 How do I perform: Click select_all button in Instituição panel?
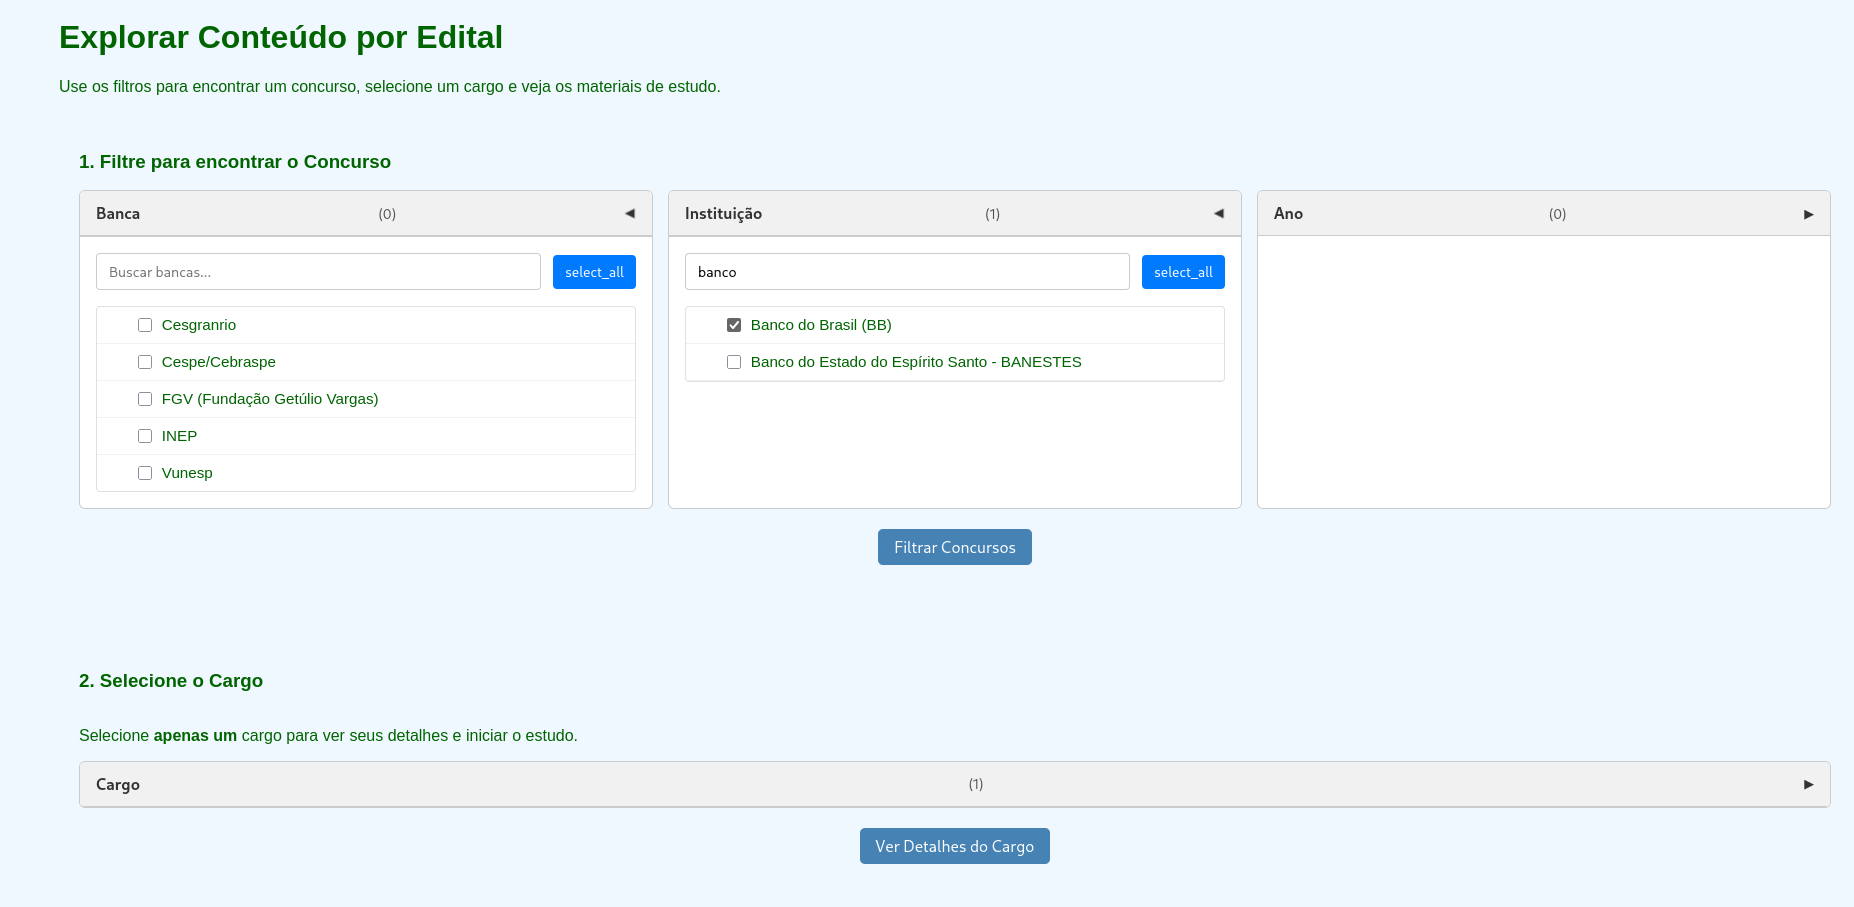click(x=1183, y=272)
